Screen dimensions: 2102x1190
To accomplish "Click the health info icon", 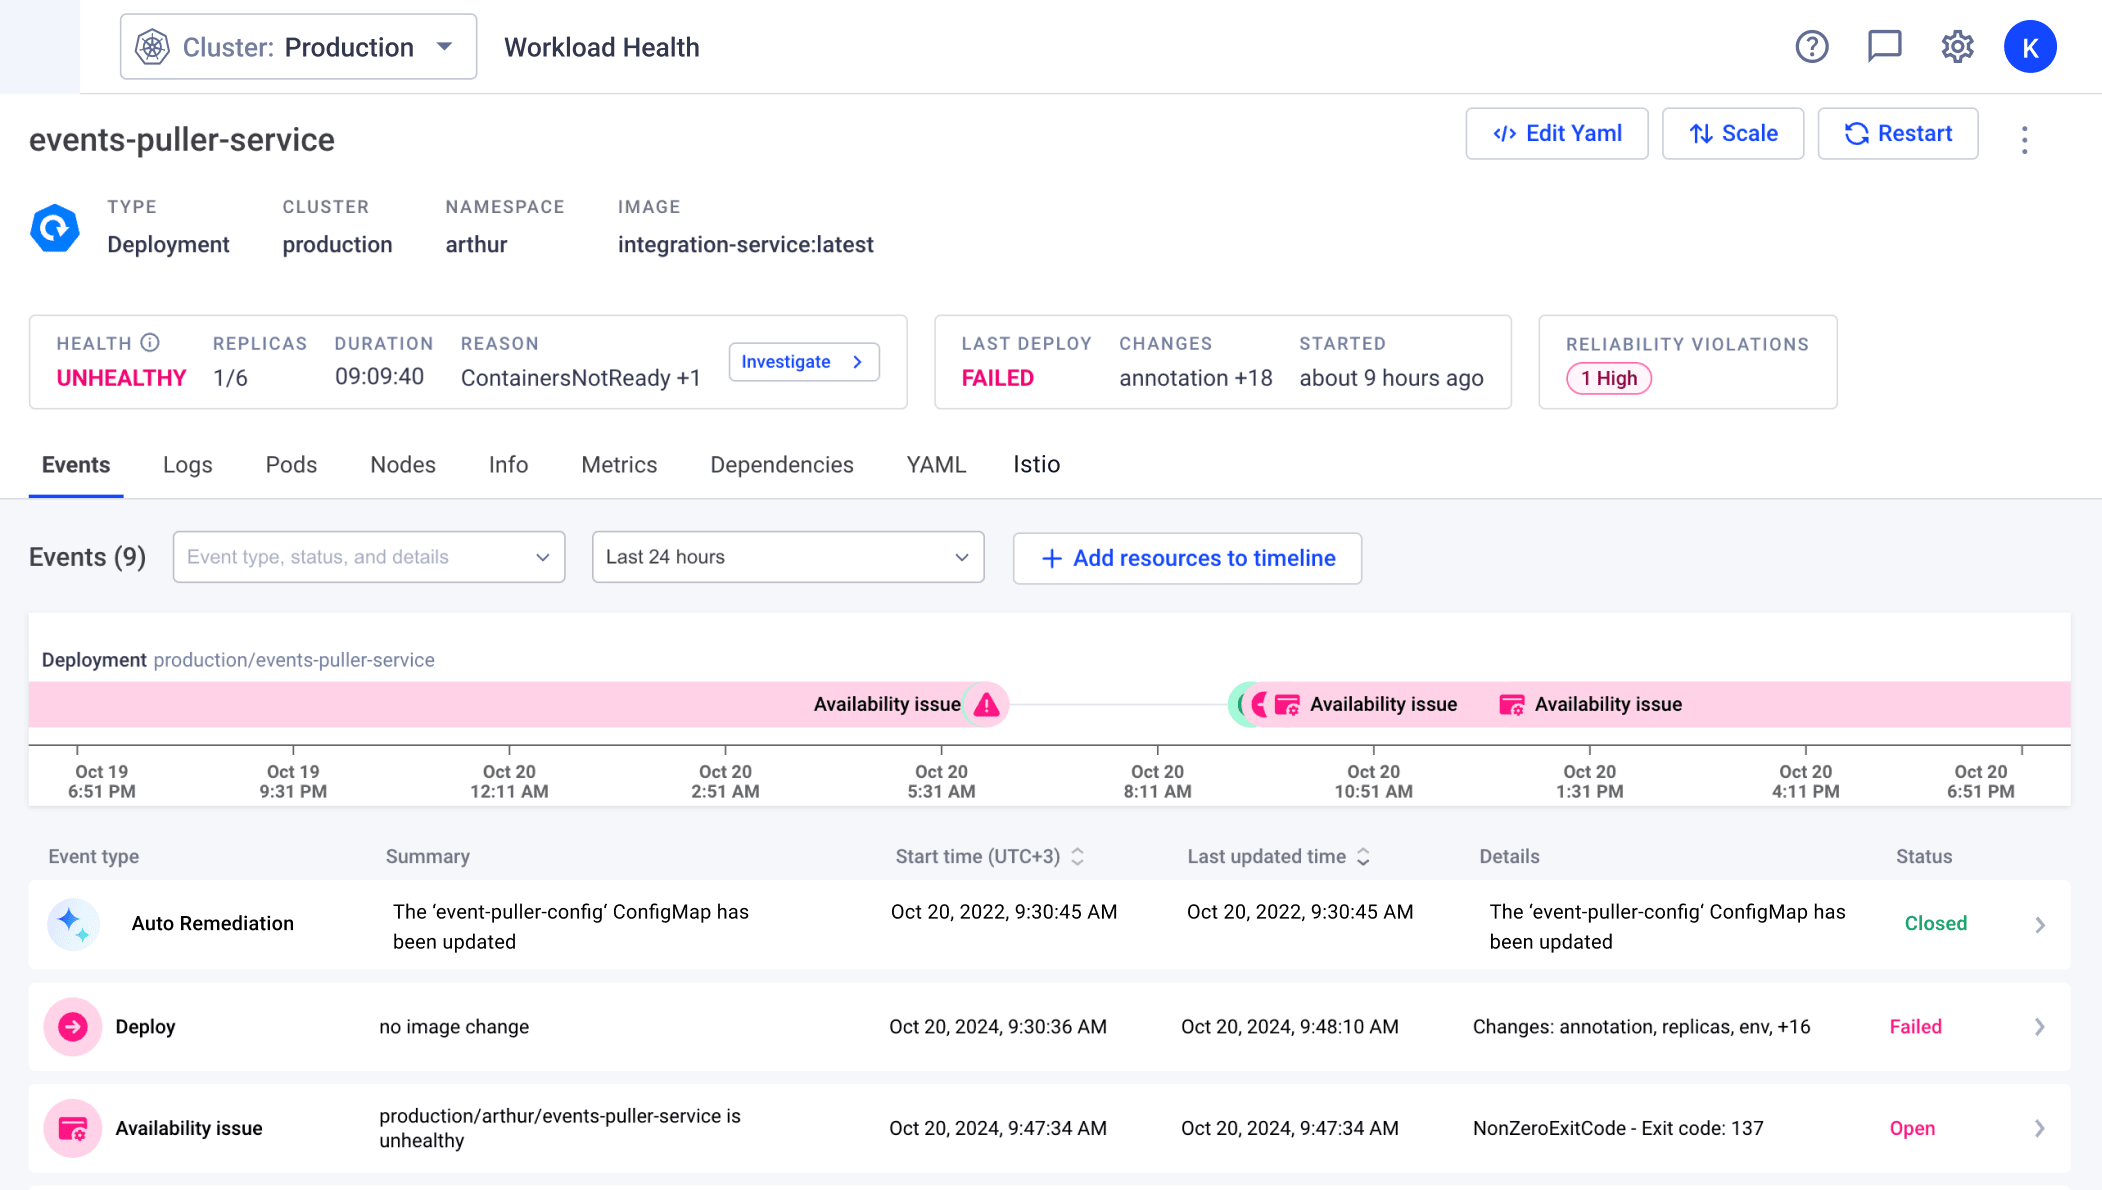I will coord(150,343).
